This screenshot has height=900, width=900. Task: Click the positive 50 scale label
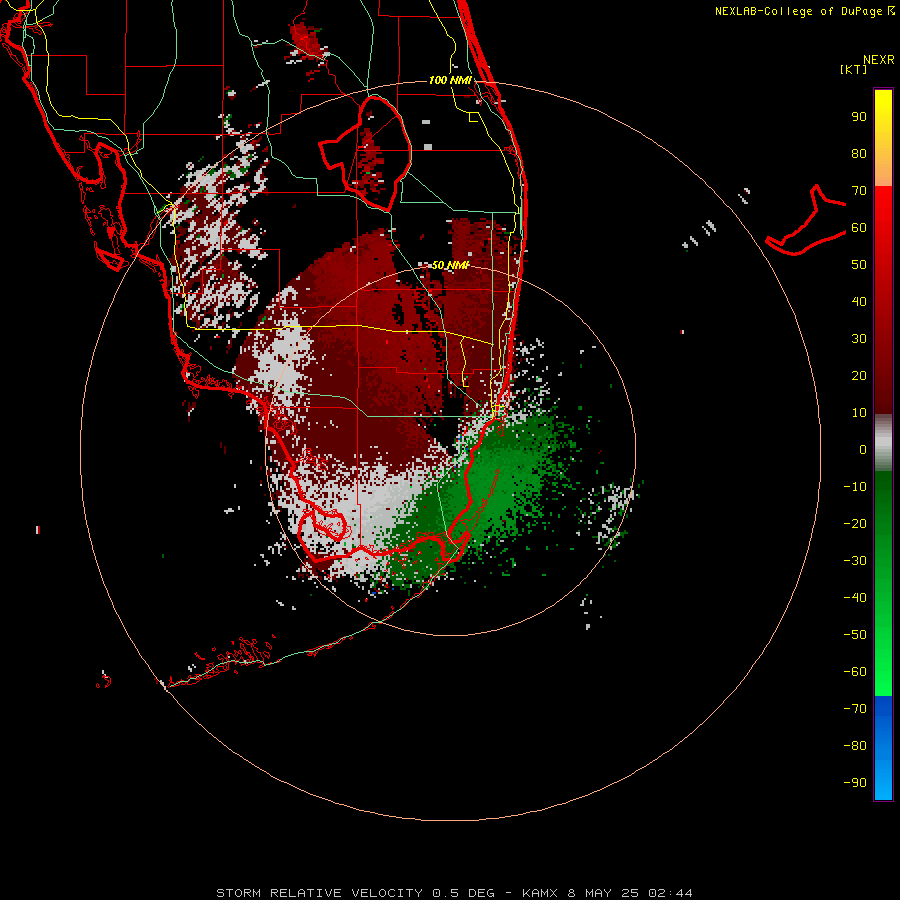coord(859,265)
